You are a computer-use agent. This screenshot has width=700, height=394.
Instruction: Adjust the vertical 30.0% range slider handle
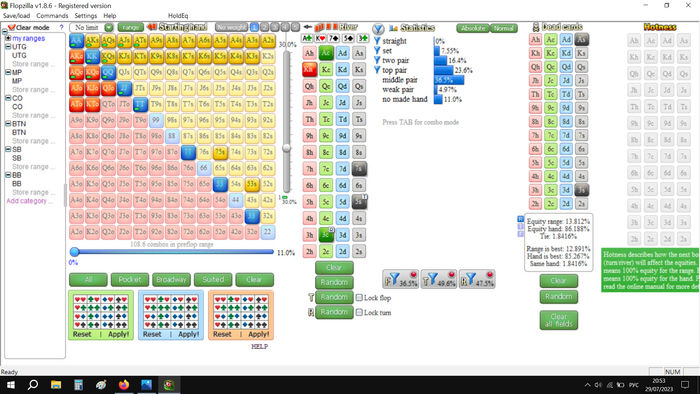click(x=286, y=148)
